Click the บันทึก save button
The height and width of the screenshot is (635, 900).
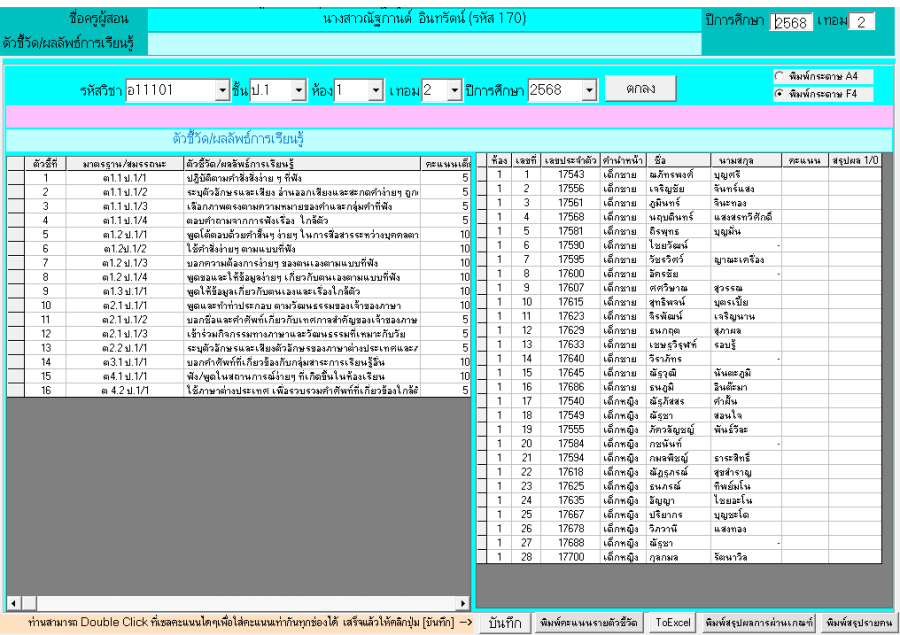point(505,623)
